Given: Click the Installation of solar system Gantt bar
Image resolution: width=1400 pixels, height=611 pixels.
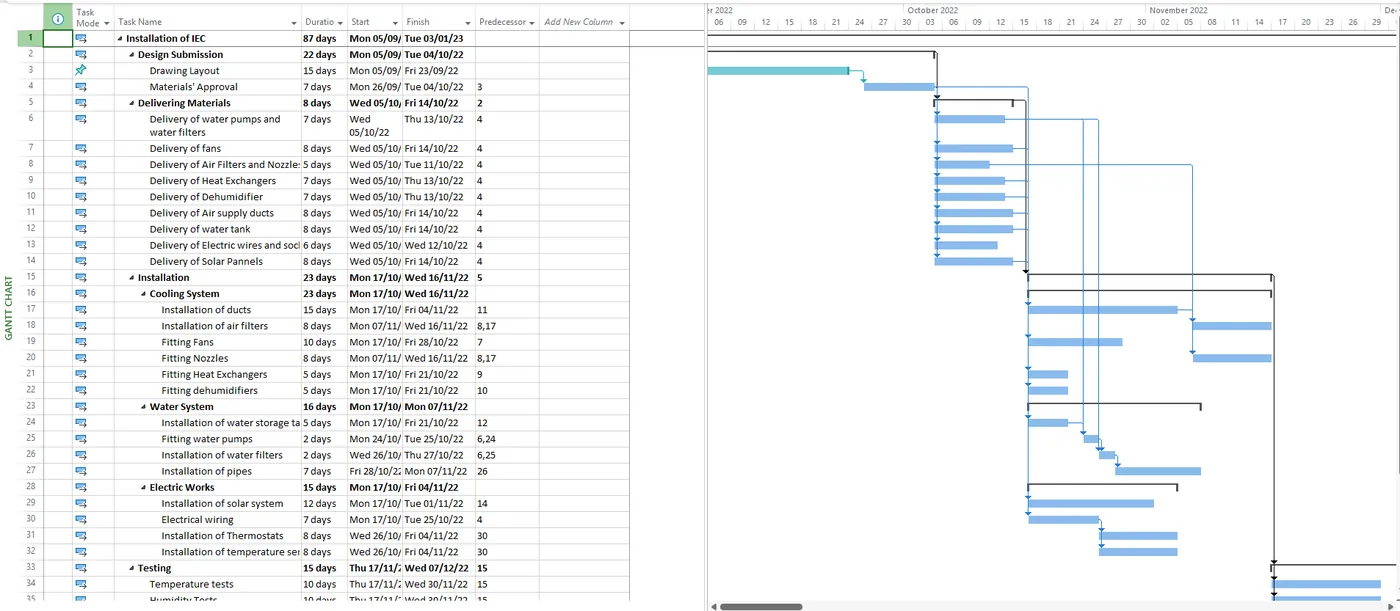Looking at the screenshot, I should [x=1091, y=503].
